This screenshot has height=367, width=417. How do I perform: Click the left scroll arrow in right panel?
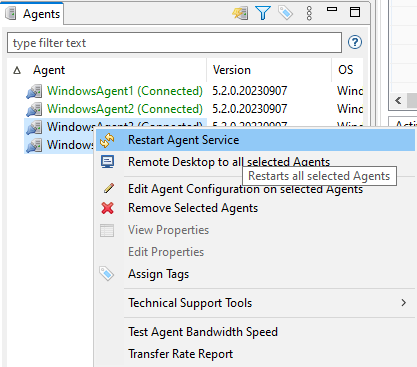pos(398,100)
